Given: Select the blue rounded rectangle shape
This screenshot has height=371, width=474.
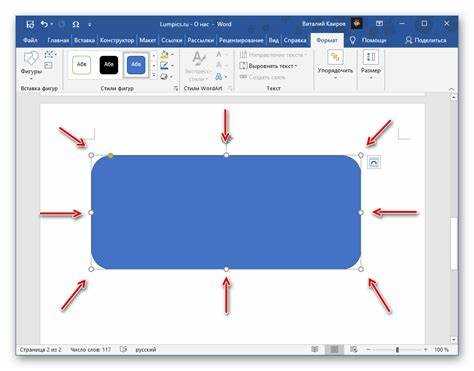Looking at the screenshot, I should point(226,212).
